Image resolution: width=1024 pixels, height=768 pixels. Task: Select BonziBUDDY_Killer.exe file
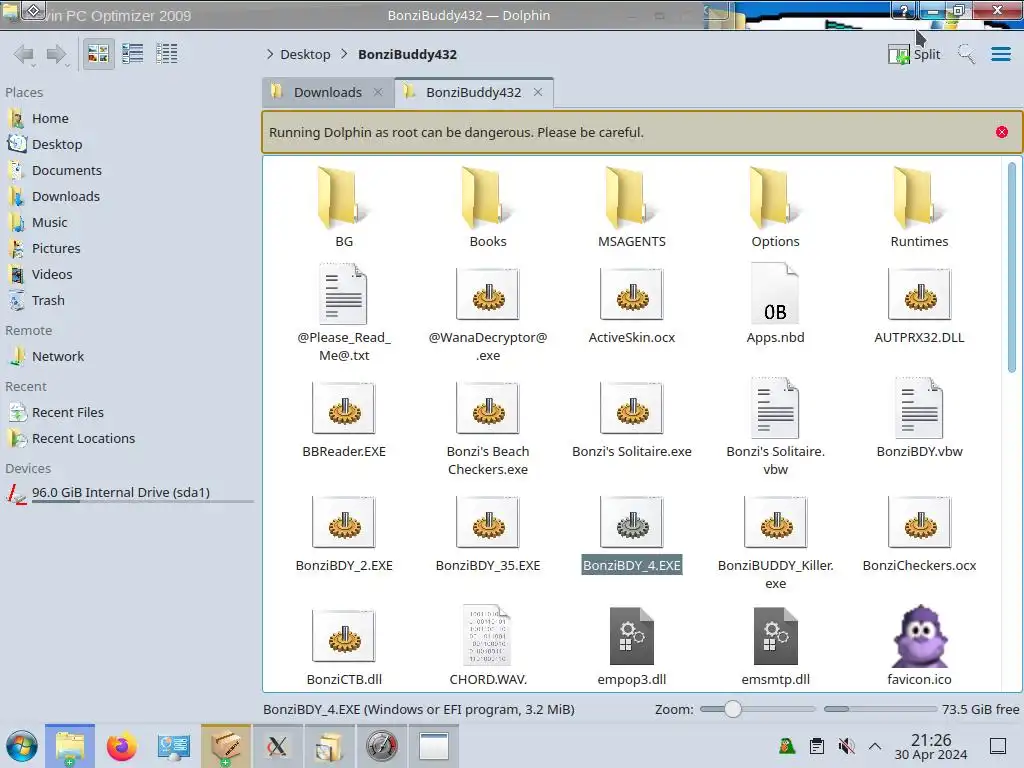[775, 541]
